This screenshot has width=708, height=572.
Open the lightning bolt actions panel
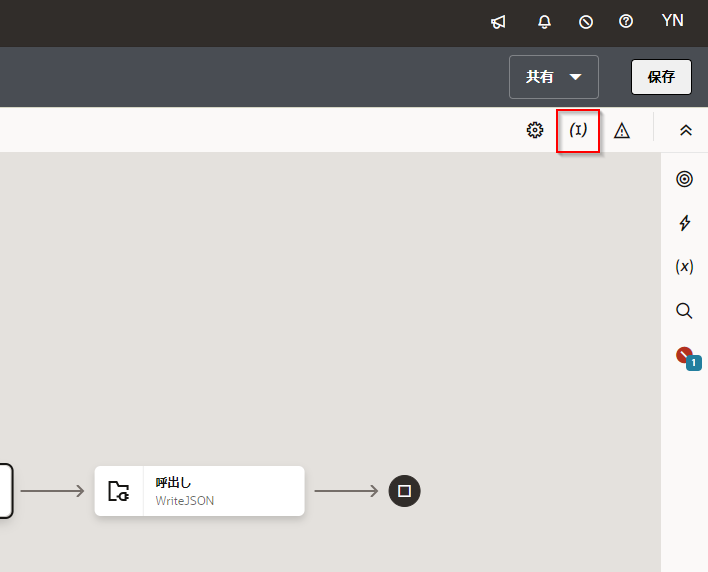pos(684,223)
